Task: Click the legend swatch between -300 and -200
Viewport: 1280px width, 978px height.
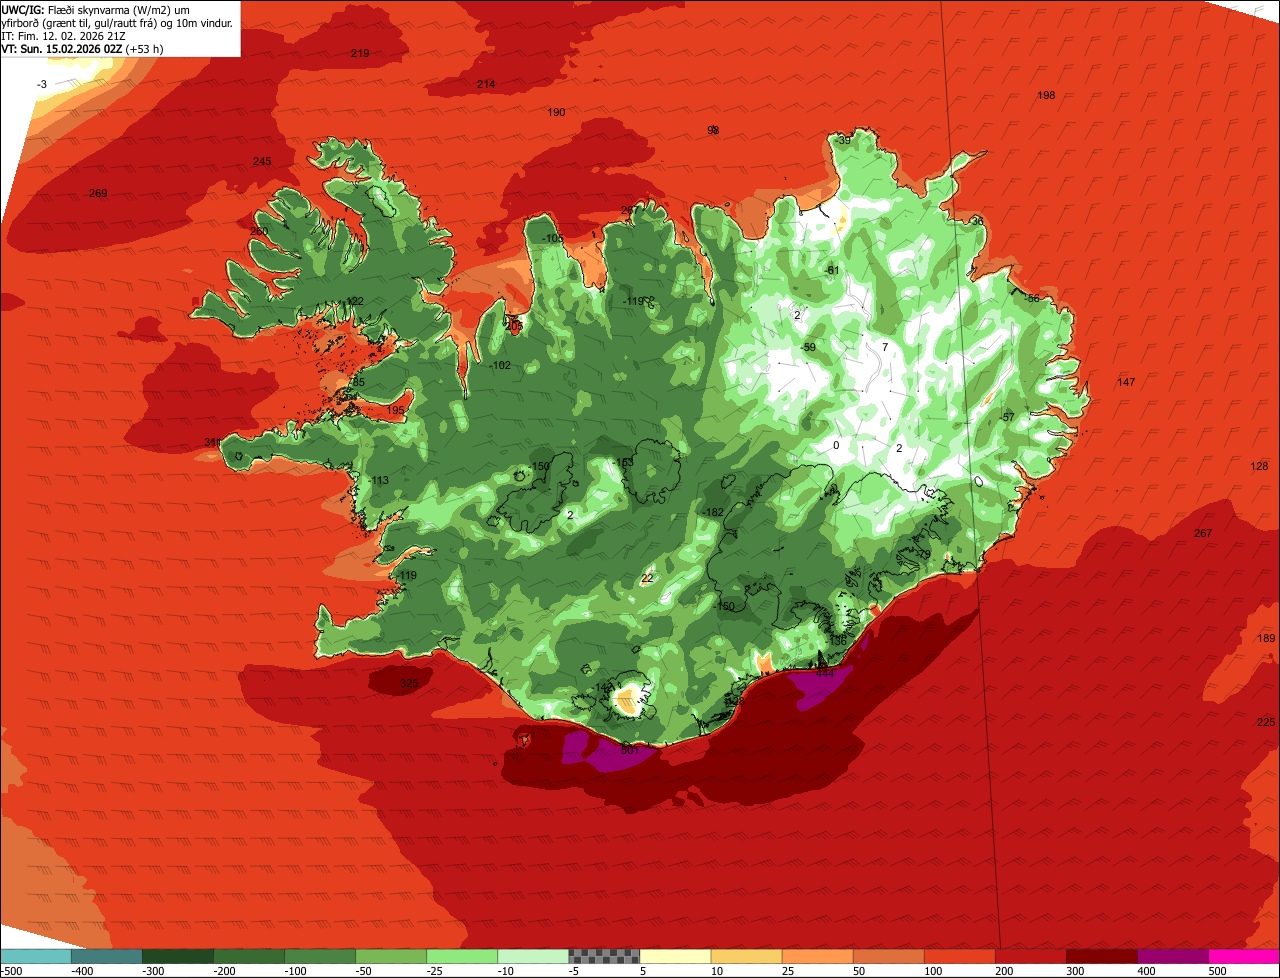Action: 177,956
